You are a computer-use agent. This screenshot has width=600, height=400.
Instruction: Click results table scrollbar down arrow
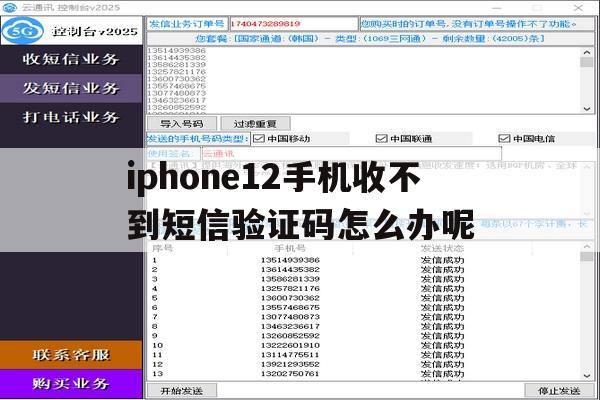pyautogui.click(x=587, y=376)
